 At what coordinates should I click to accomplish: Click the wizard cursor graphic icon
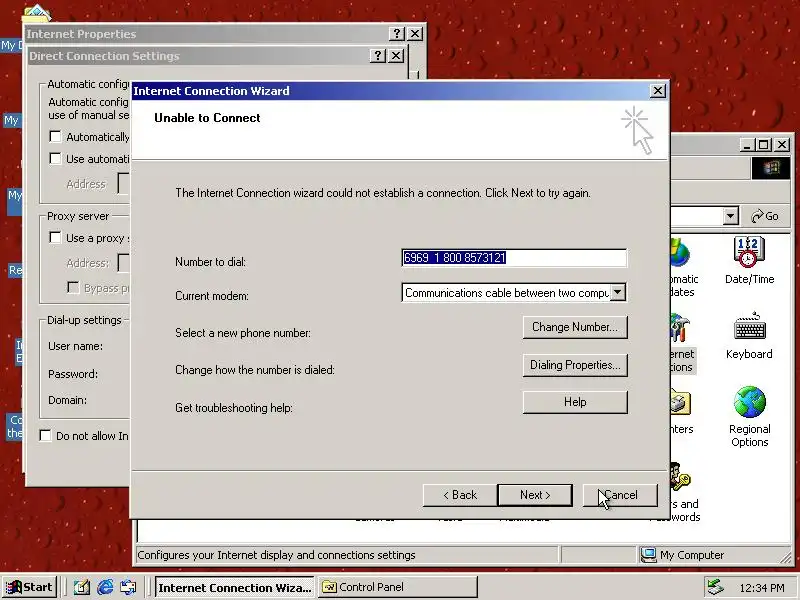[x=638, y=130]
